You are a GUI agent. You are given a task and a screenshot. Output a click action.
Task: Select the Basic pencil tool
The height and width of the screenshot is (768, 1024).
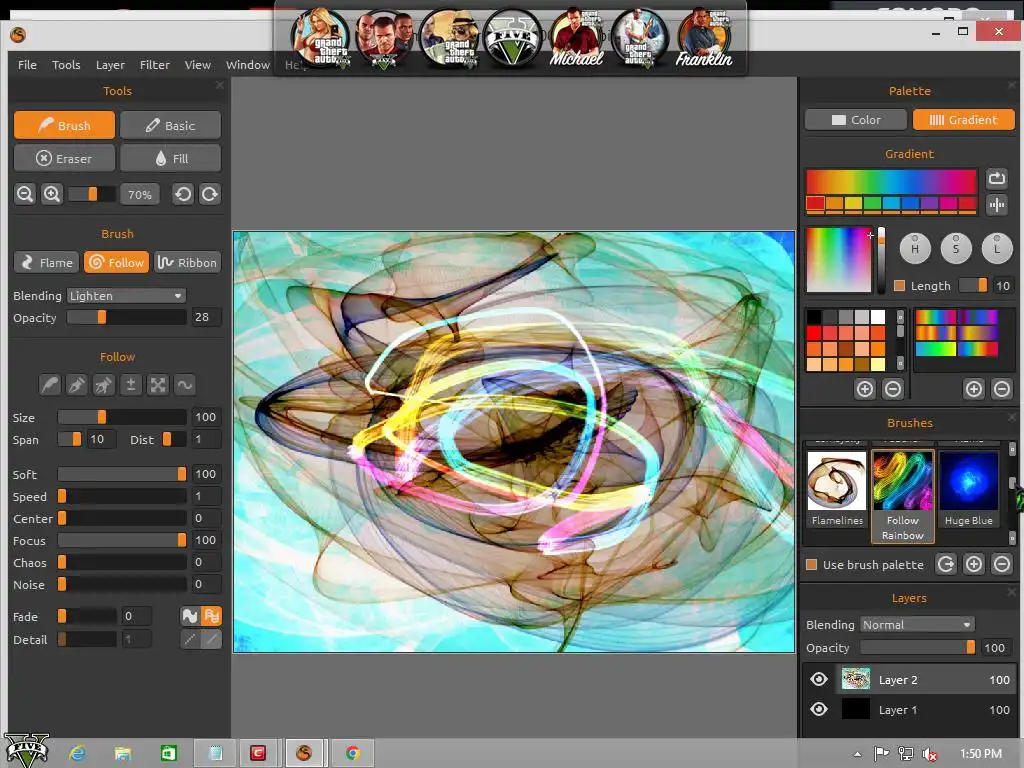170,125
